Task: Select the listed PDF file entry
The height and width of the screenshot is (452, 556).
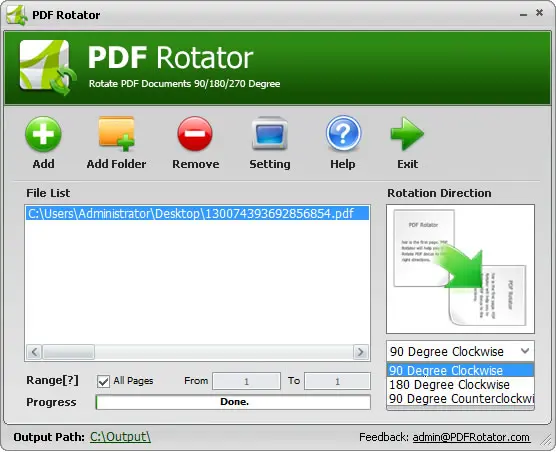Action: (197, 213)
